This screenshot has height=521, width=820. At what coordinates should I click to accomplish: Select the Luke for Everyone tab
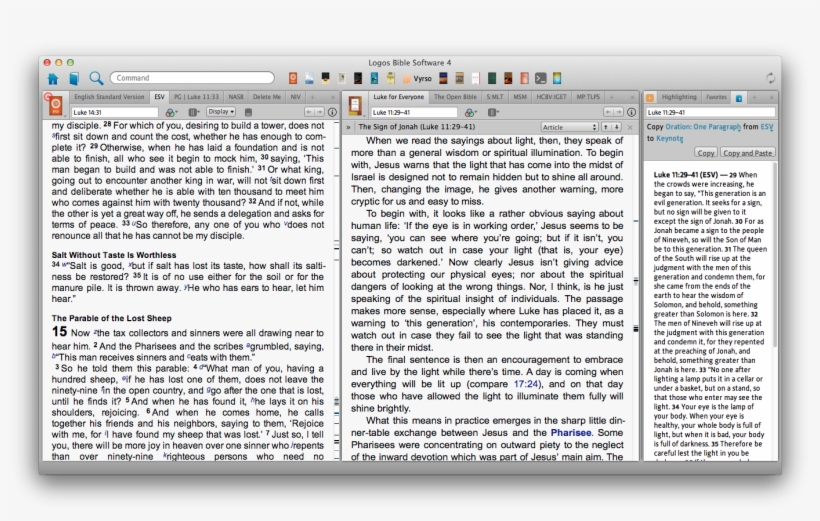coord(398,97)
